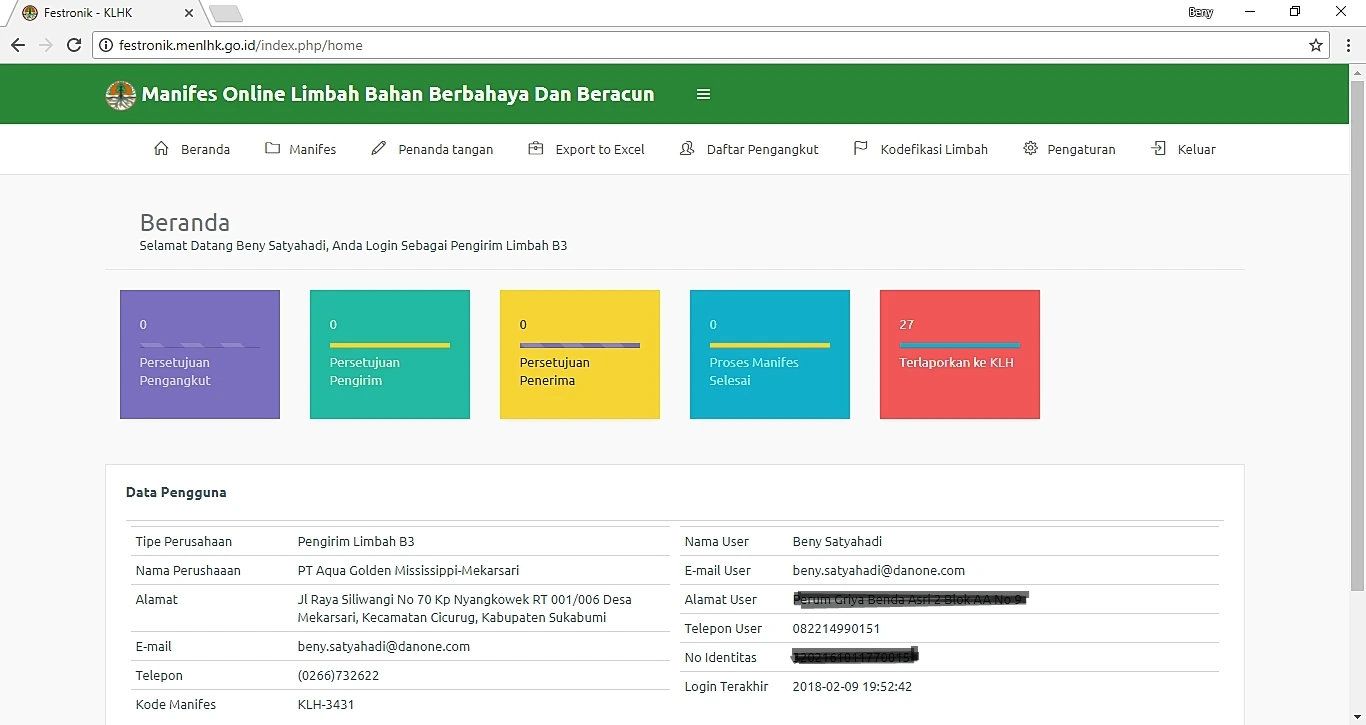The width and height of the screenshot is (1366, 725).
Task: Click the progress bar in Persetujuan Penerima card
Action: pos(580,345)
